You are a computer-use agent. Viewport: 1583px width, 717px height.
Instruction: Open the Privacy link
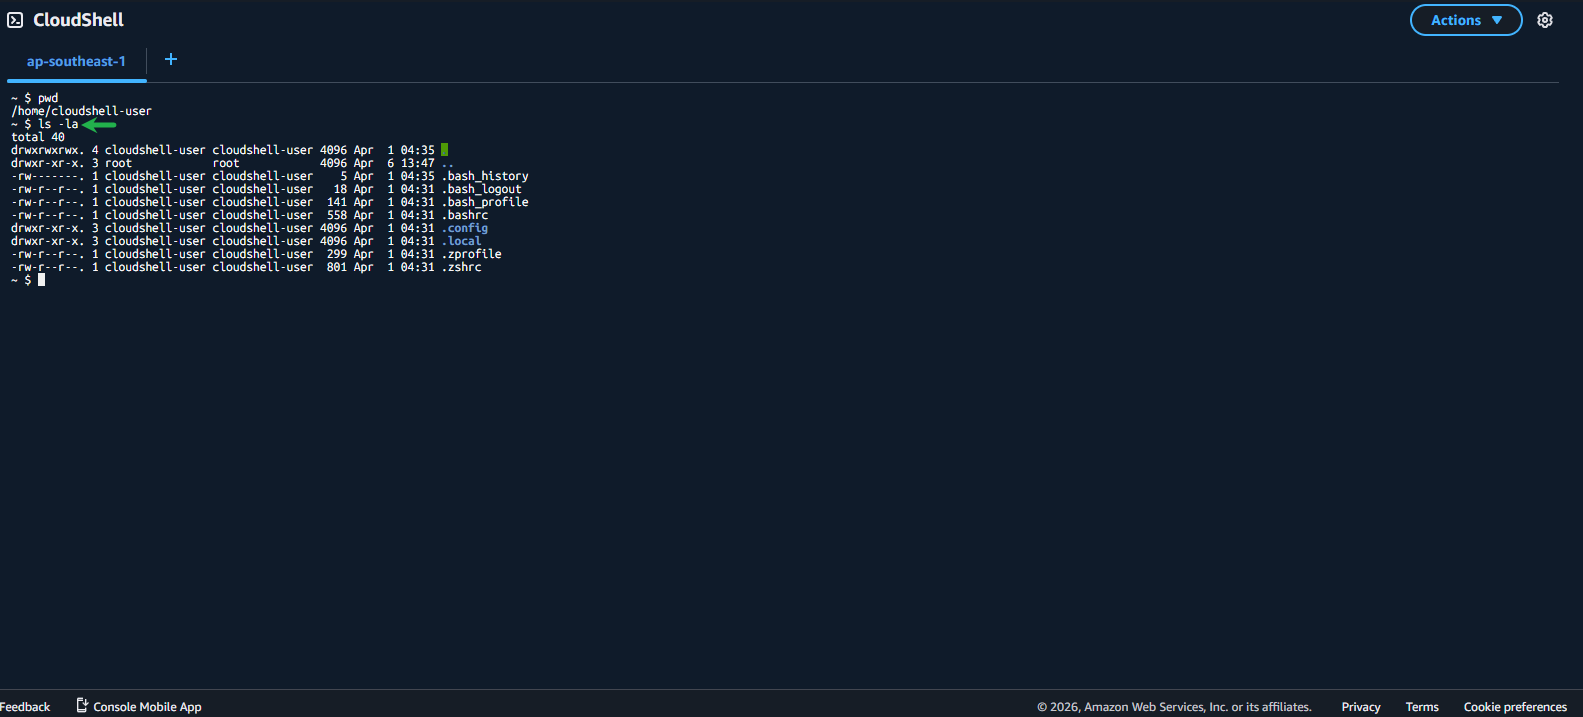click(x=1361, y=707)
